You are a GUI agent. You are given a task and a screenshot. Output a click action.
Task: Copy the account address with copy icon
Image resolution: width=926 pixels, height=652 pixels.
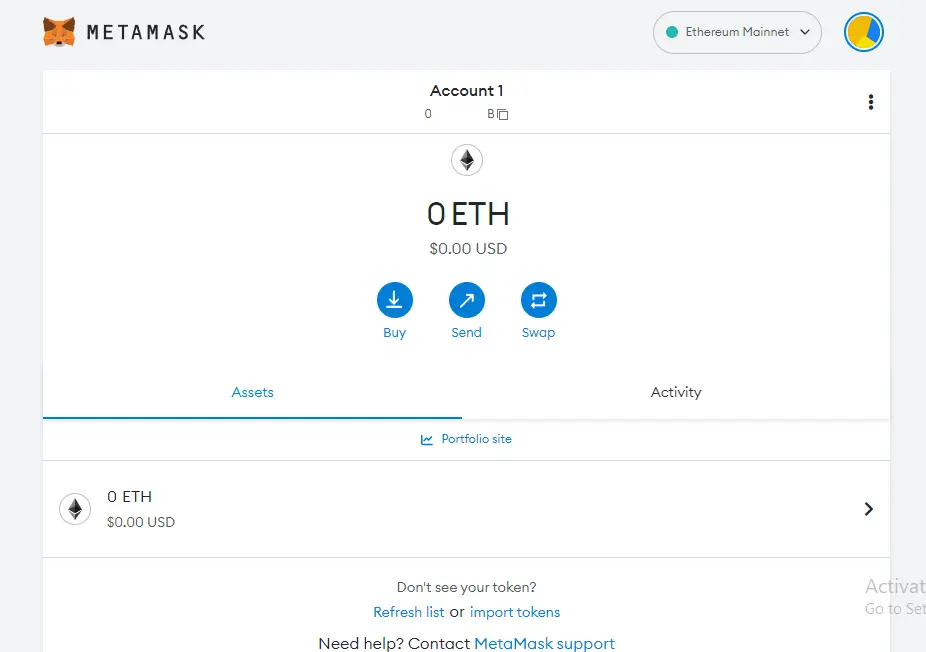(503, 115)
